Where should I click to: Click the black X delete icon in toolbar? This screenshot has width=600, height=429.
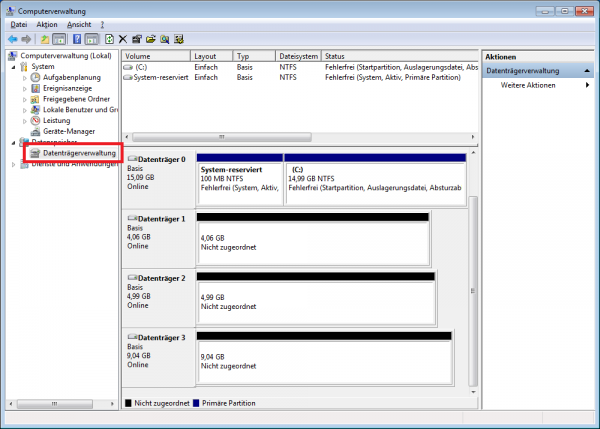click(x=123, y=39)
